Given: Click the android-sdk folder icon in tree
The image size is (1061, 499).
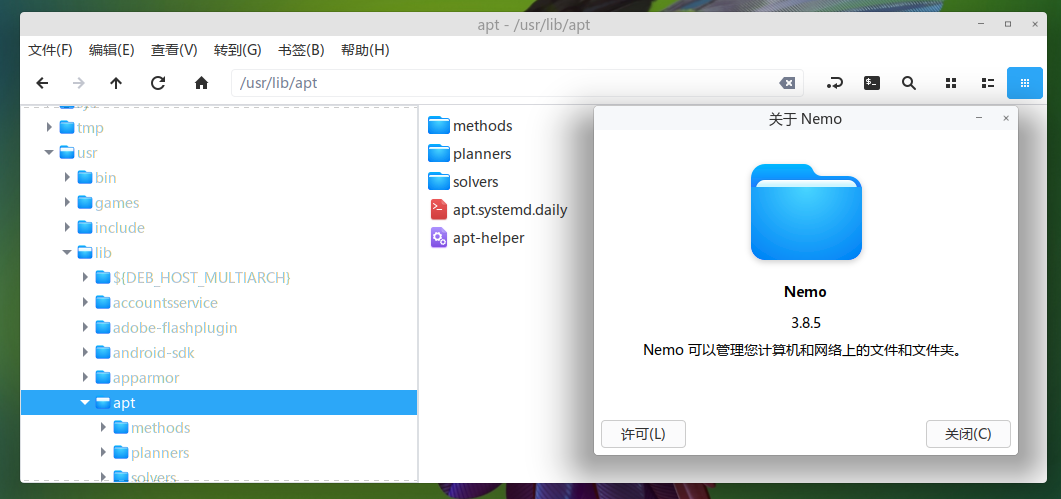Looking at the screenshot, I should (x=103, y=352).
